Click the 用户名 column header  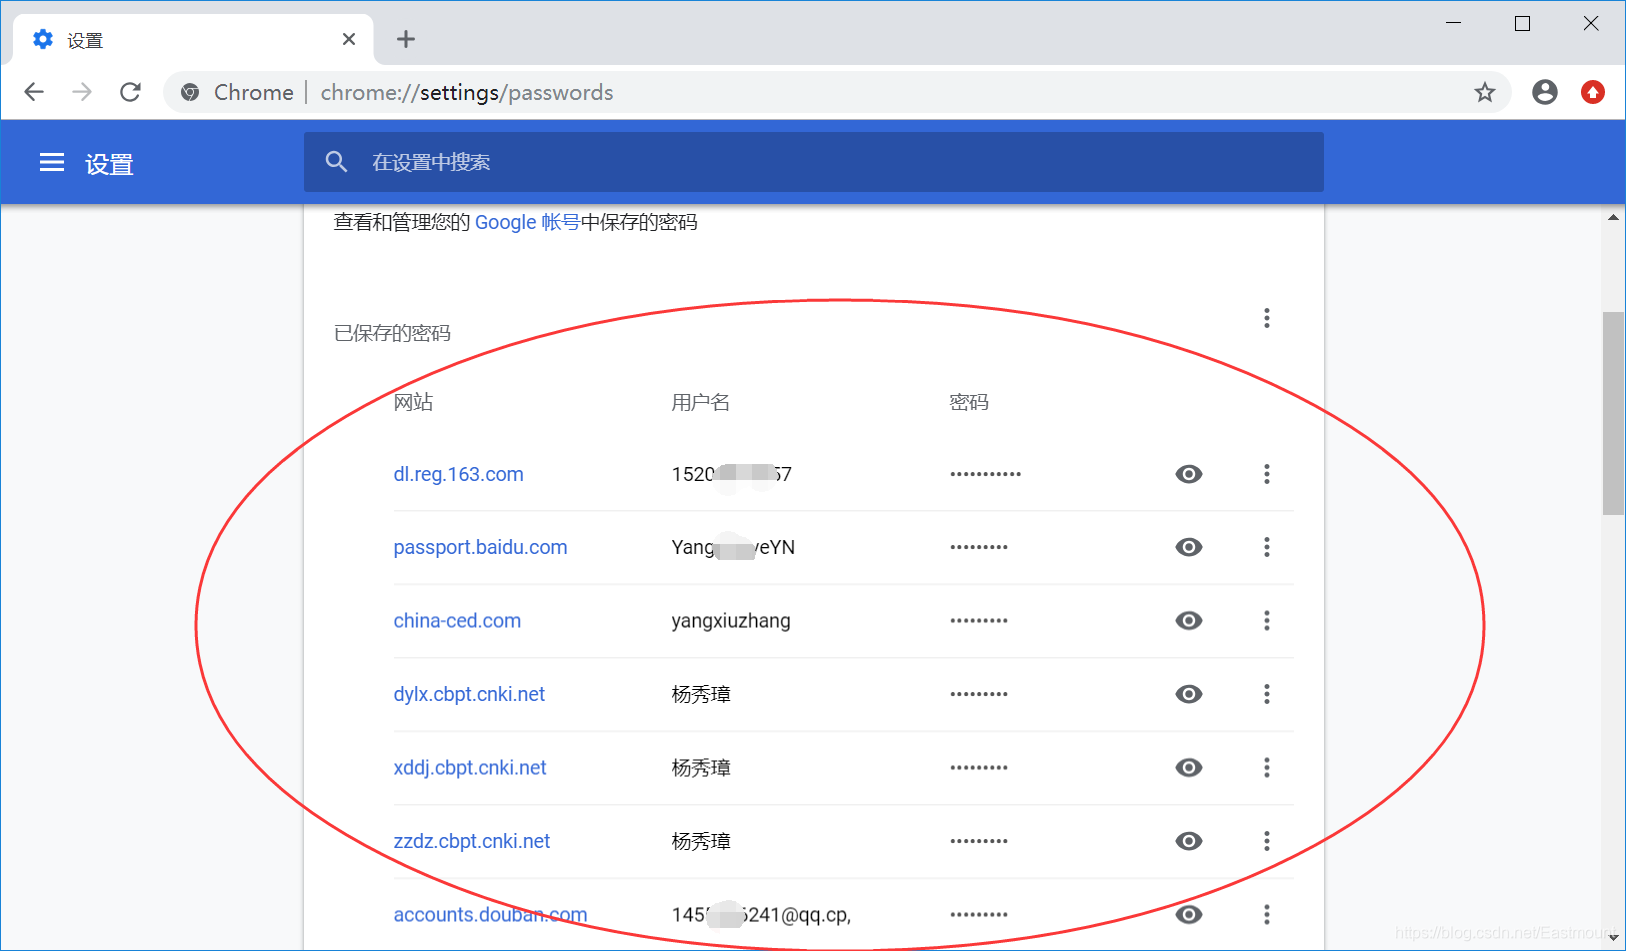(x=700, y=402)
